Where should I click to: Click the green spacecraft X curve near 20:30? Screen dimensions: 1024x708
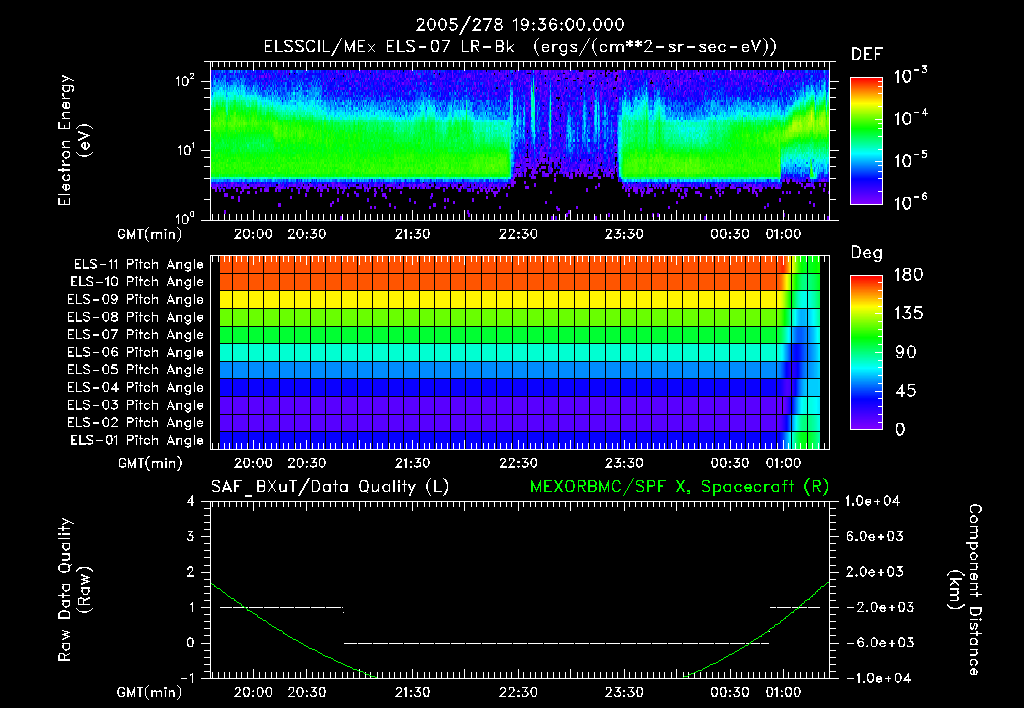(x=307, y=647)
